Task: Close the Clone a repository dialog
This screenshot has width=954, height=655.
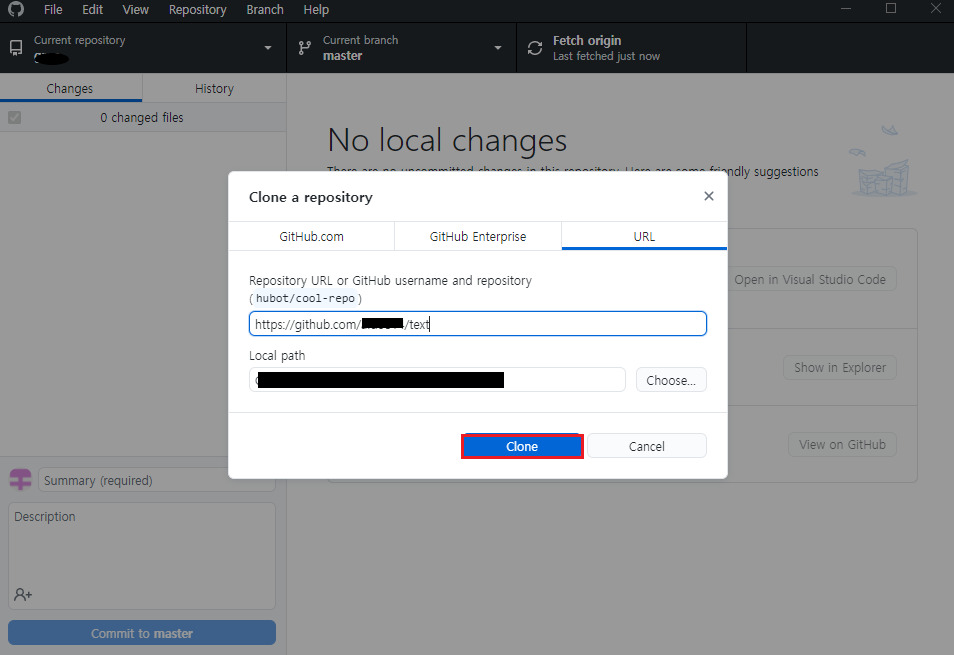Action: pos(709,196)
